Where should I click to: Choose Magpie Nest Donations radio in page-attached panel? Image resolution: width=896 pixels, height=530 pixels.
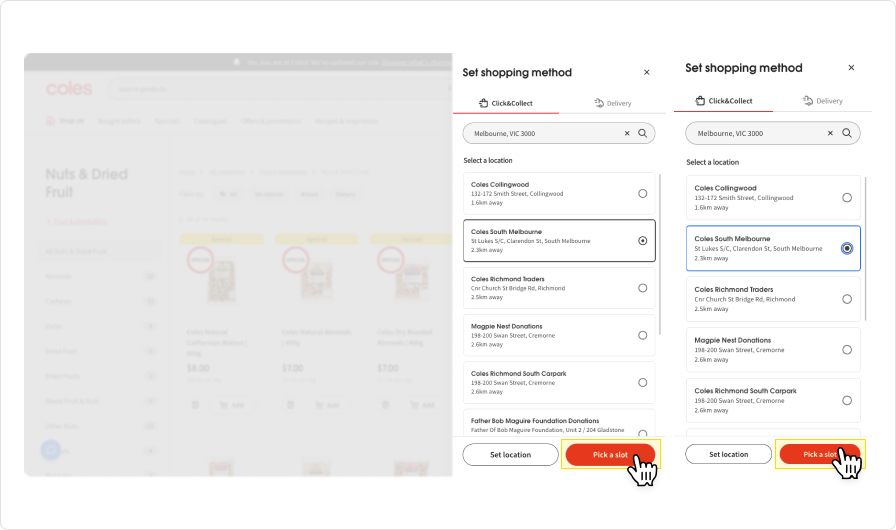tap(642, 335)
